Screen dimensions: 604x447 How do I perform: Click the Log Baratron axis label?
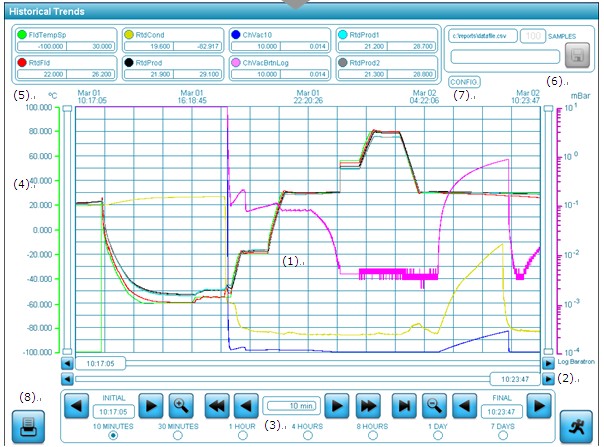pos(576,361)
